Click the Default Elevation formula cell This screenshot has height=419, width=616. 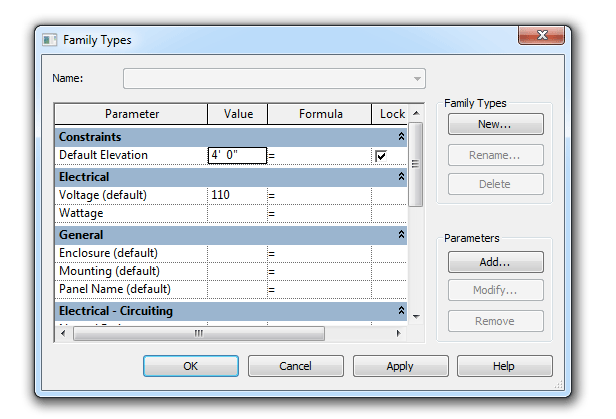[319, 155]
